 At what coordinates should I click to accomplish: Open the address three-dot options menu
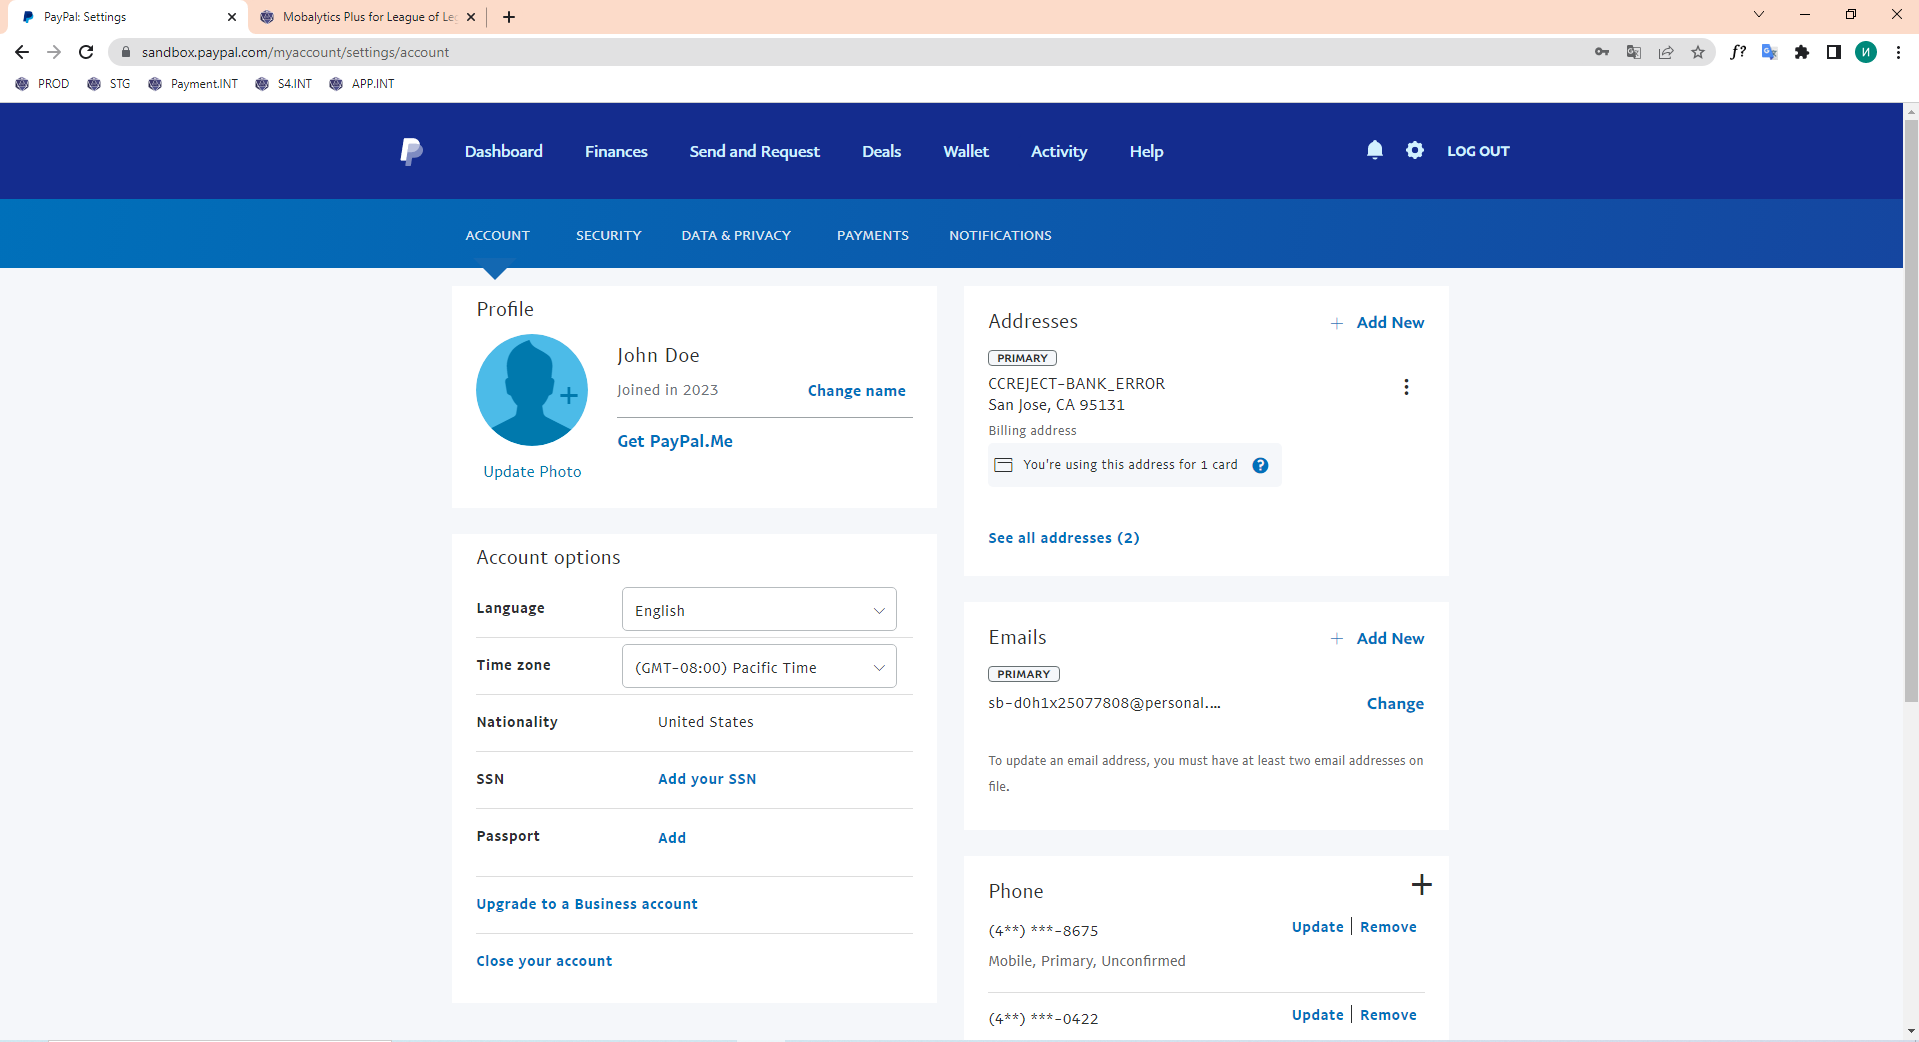[x=1406, y=387]
